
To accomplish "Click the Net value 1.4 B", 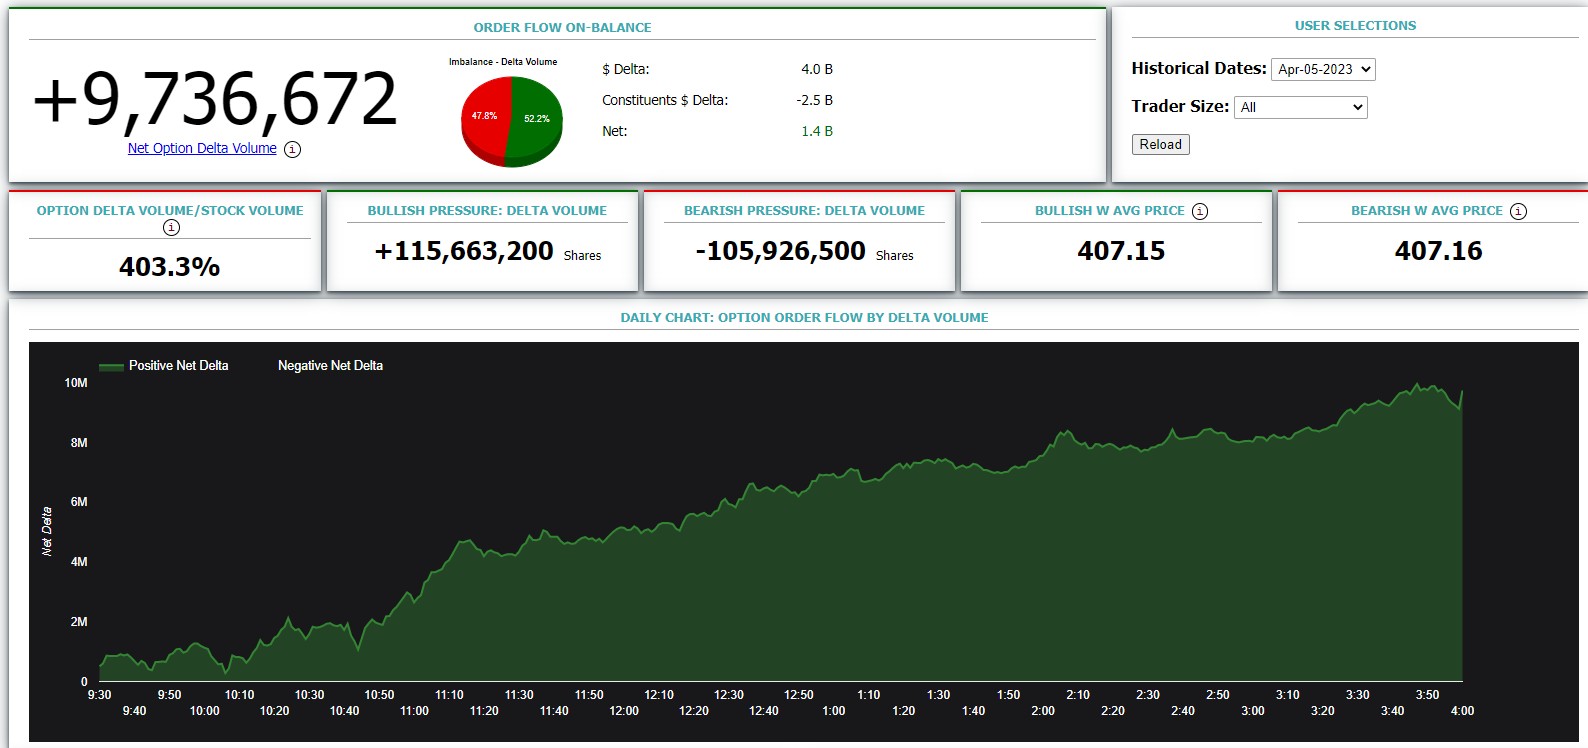I will click(x=817, y=131).
